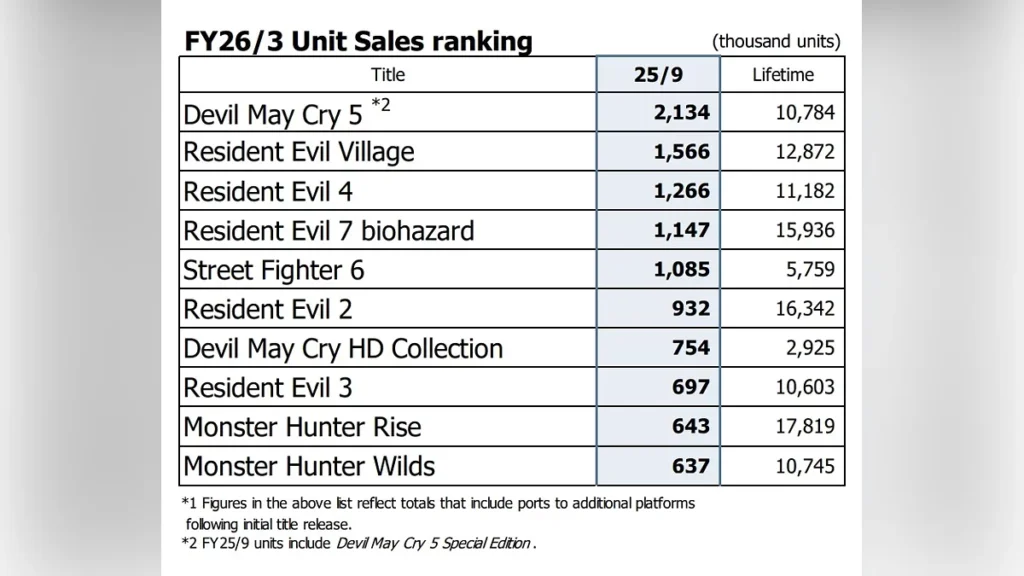Select the 25/9 column header
The width and height of the screenshot is (1024, 576).
tap(658, 74)
